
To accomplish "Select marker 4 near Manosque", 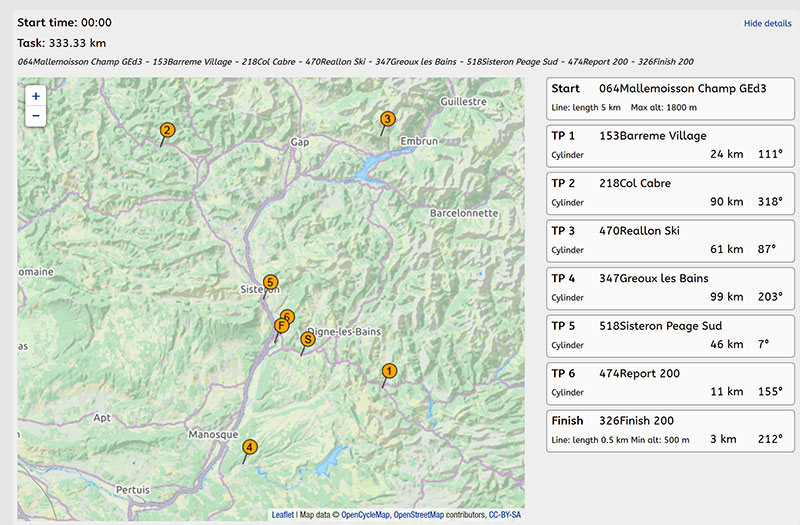I will tap(249, 447).
